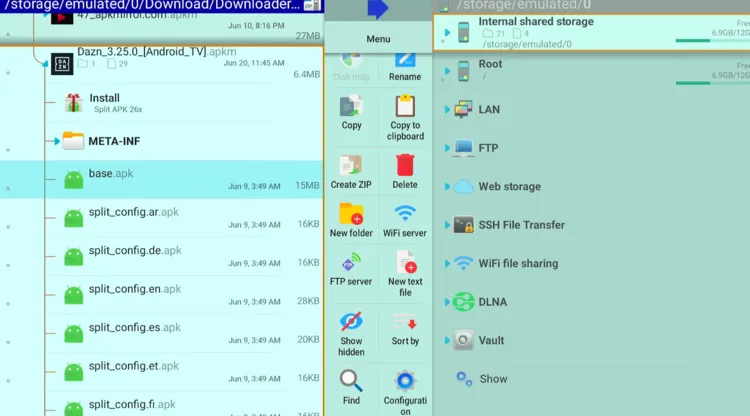
Task: Expand Web storage
Action: click(x=447, y=186)
